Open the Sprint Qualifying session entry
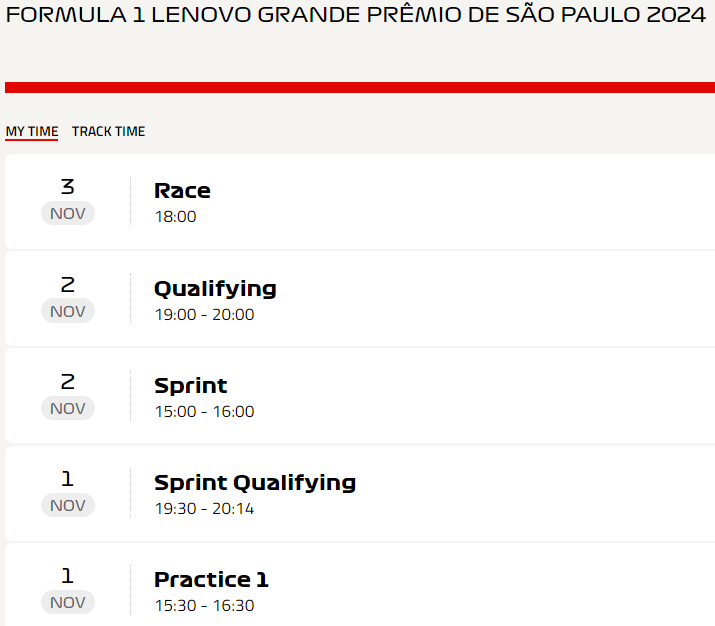 pos(360,493)
